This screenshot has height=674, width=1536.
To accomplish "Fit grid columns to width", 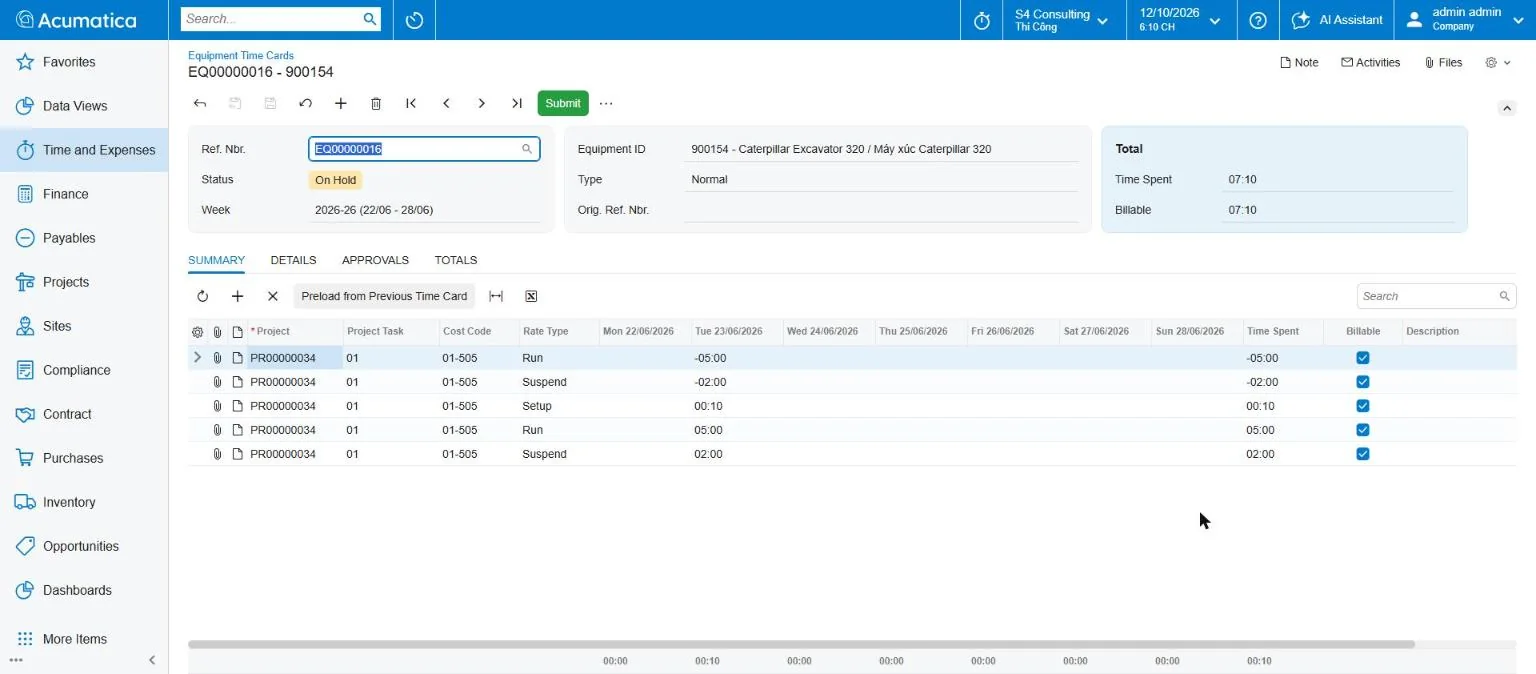I will [496, 296].
